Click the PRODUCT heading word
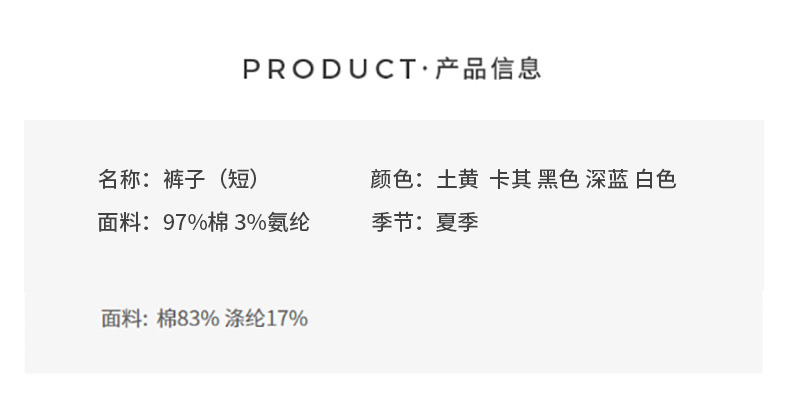Viewport: 790px width, 411px height. tap(329, 69)
